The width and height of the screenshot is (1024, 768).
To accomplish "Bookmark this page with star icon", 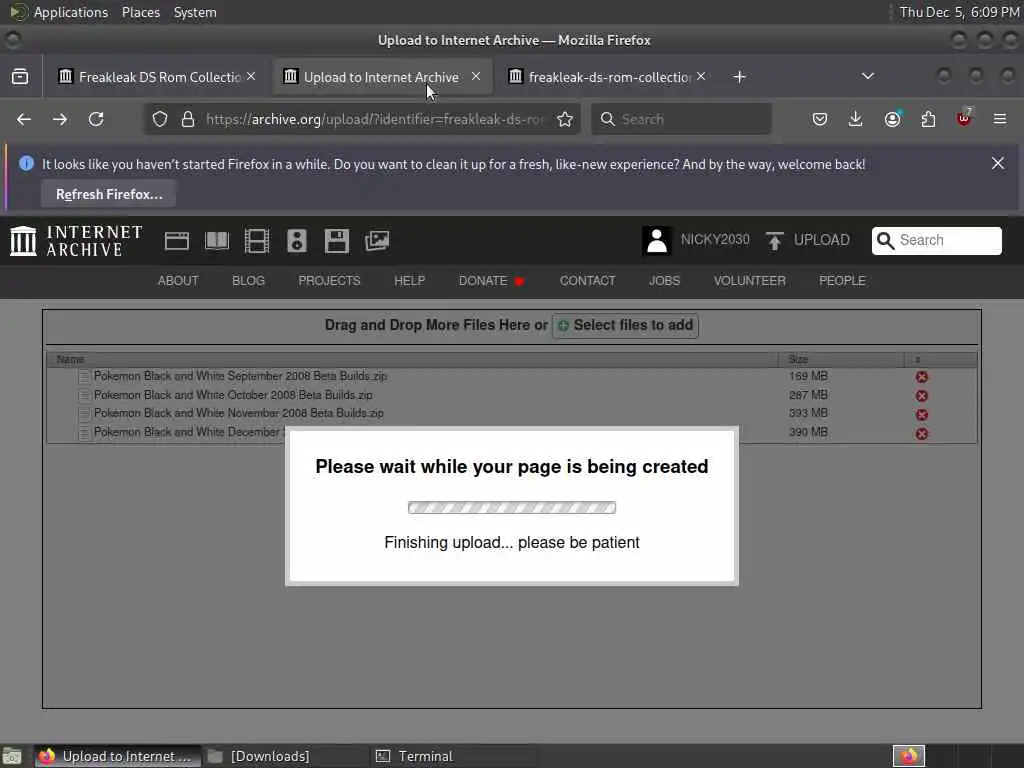I will coord(565,119).
